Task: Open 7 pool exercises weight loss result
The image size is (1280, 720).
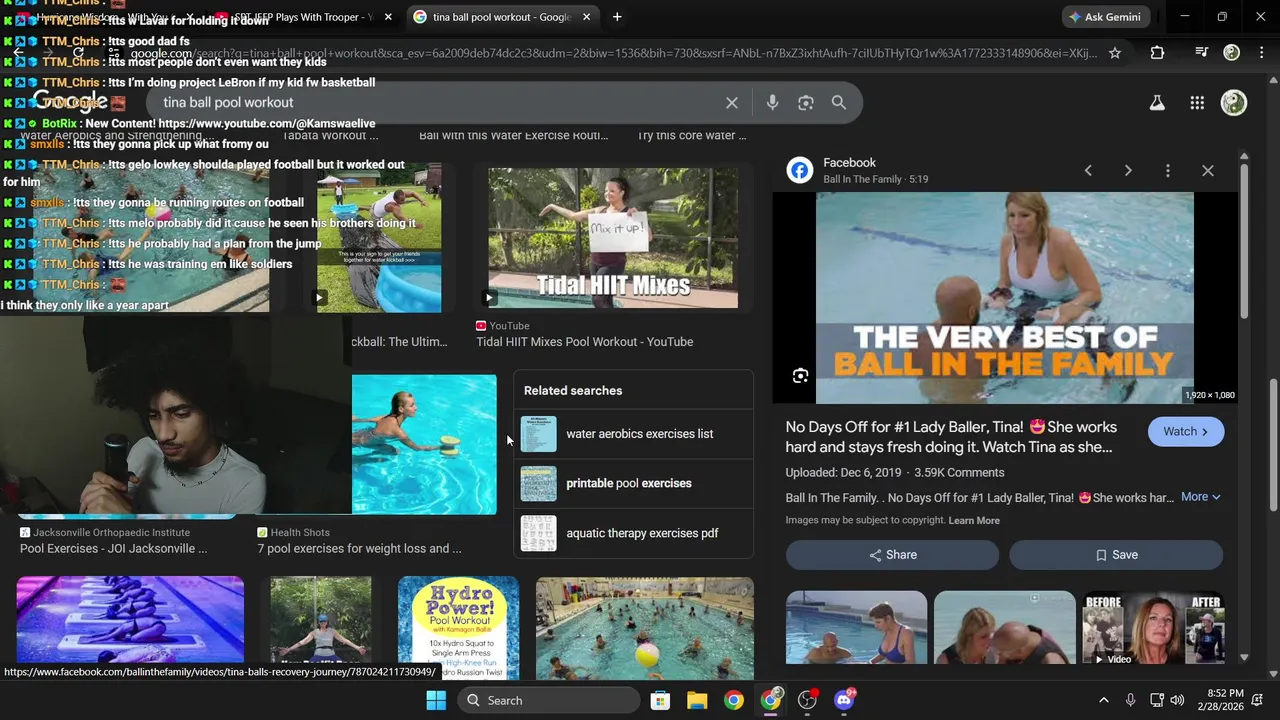Action: point(359,549)
